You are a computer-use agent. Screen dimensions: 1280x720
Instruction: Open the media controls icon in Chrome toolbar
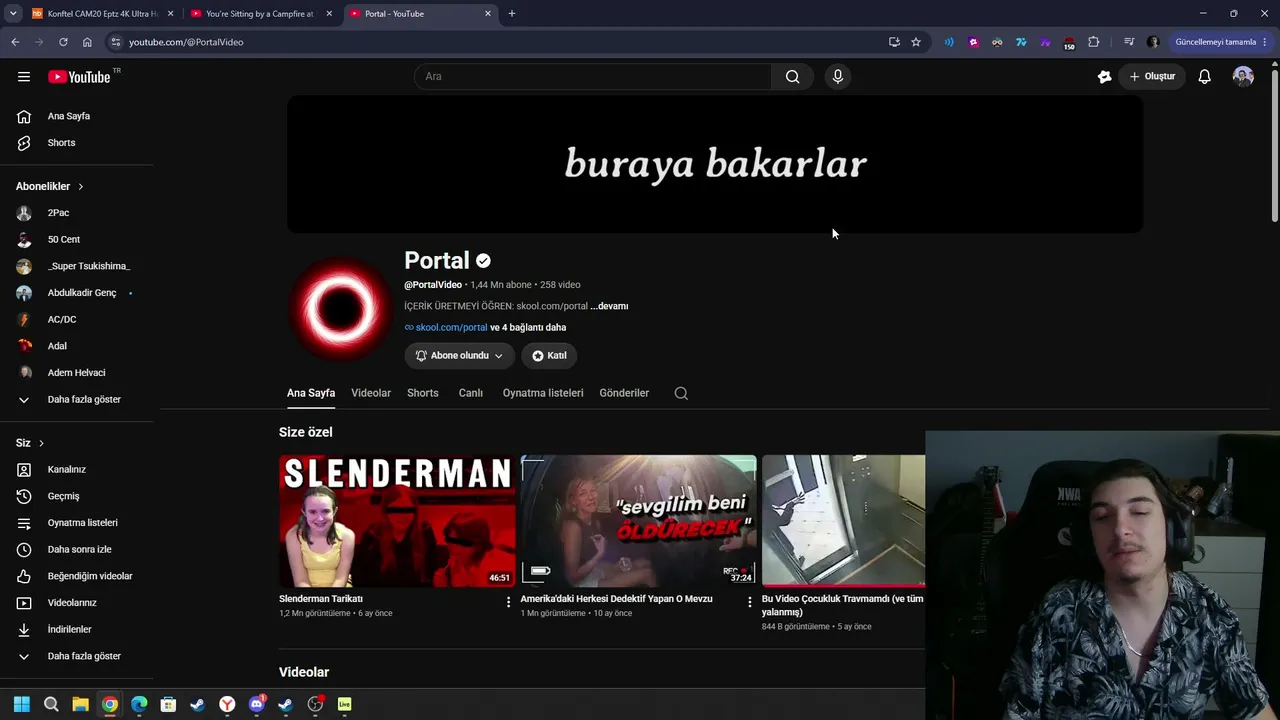click(1129, 42)
